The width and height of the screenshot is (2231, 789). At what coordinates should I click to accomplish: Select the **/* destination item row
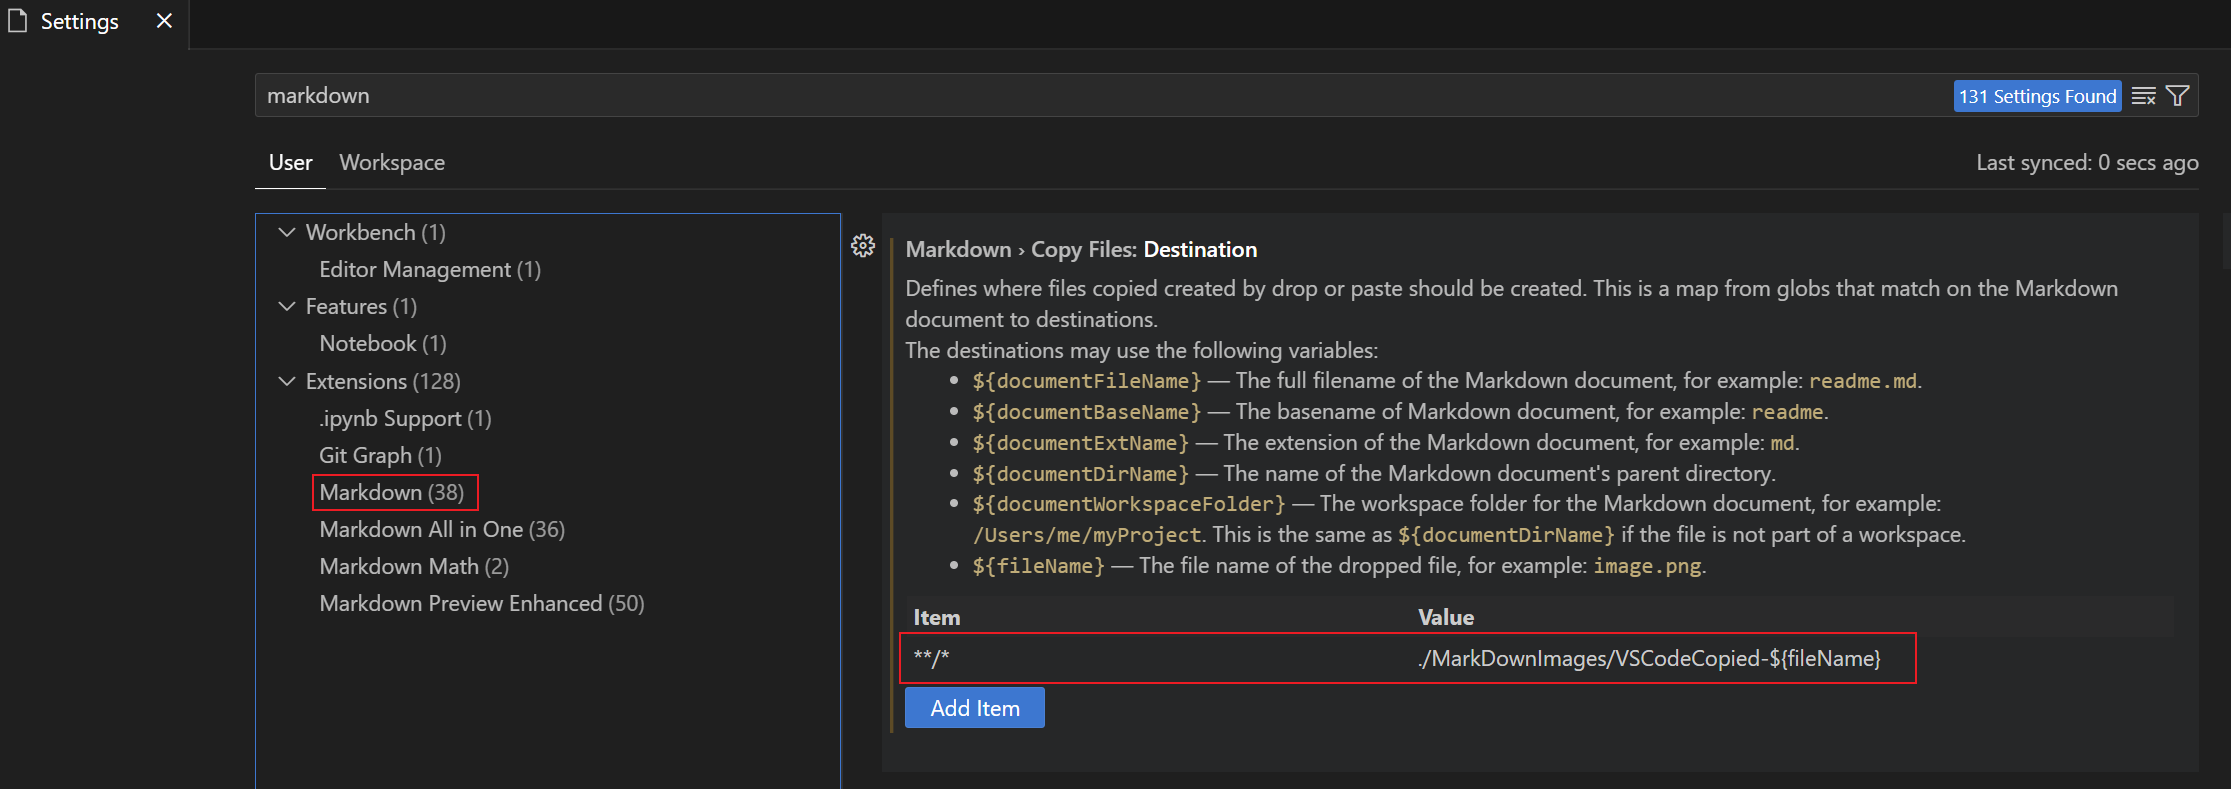pyautogui.click(x=1408, y=658)
